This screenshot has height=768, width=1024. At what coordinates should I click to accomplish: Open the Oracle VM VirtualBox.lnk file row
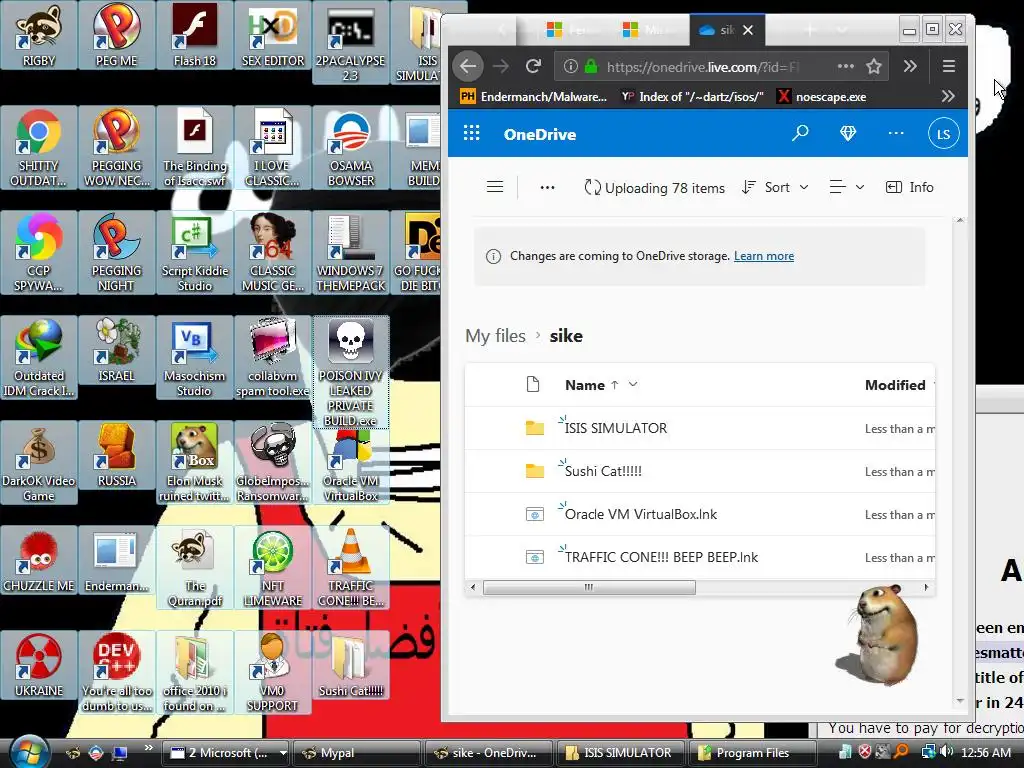[x=699, y=514]
